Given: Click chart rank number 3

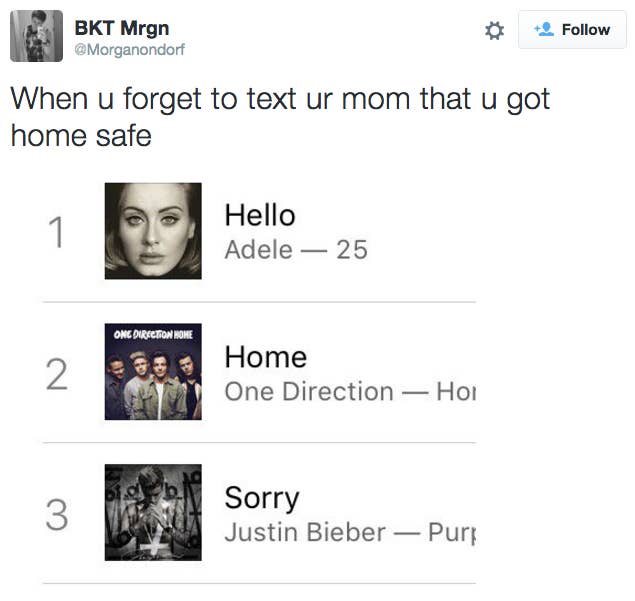Looking at the screenshot, I should (x=57, y=516).
